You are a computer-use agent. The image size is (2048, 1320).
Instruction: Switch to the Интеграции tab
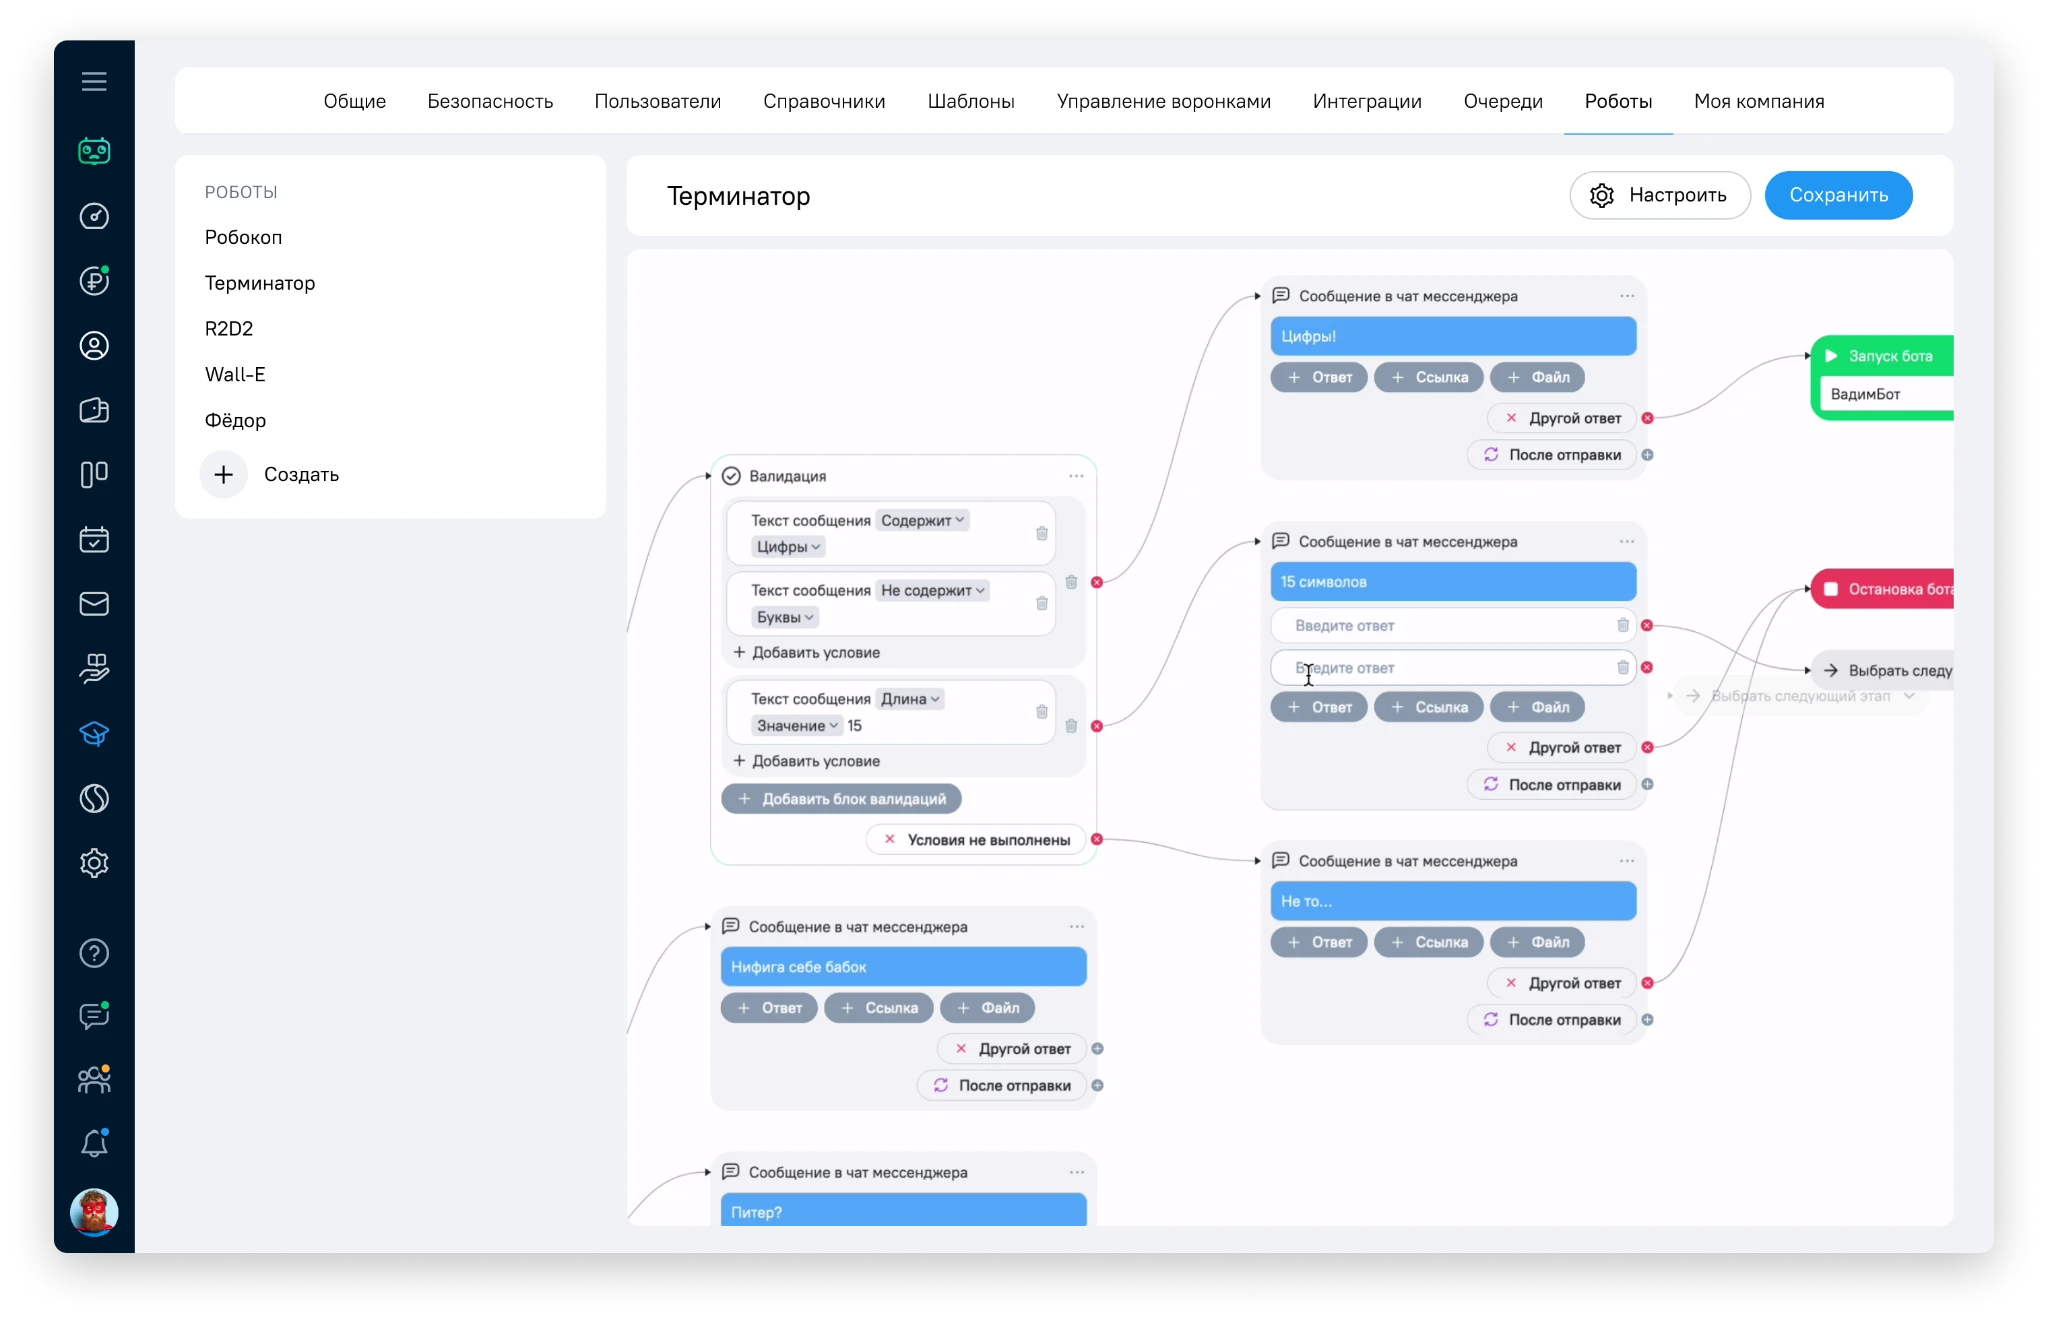(x=1366, y=101)
